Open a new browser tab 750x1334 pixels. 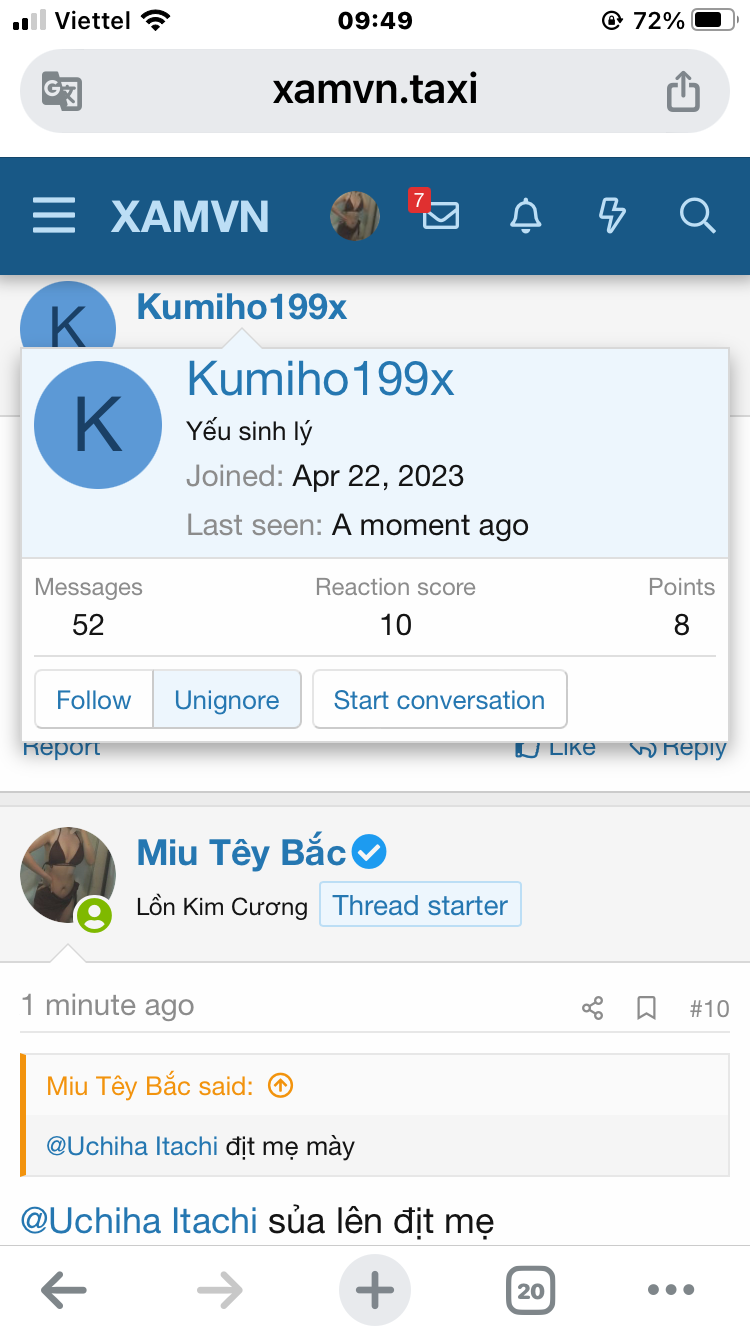[375, 1290]
